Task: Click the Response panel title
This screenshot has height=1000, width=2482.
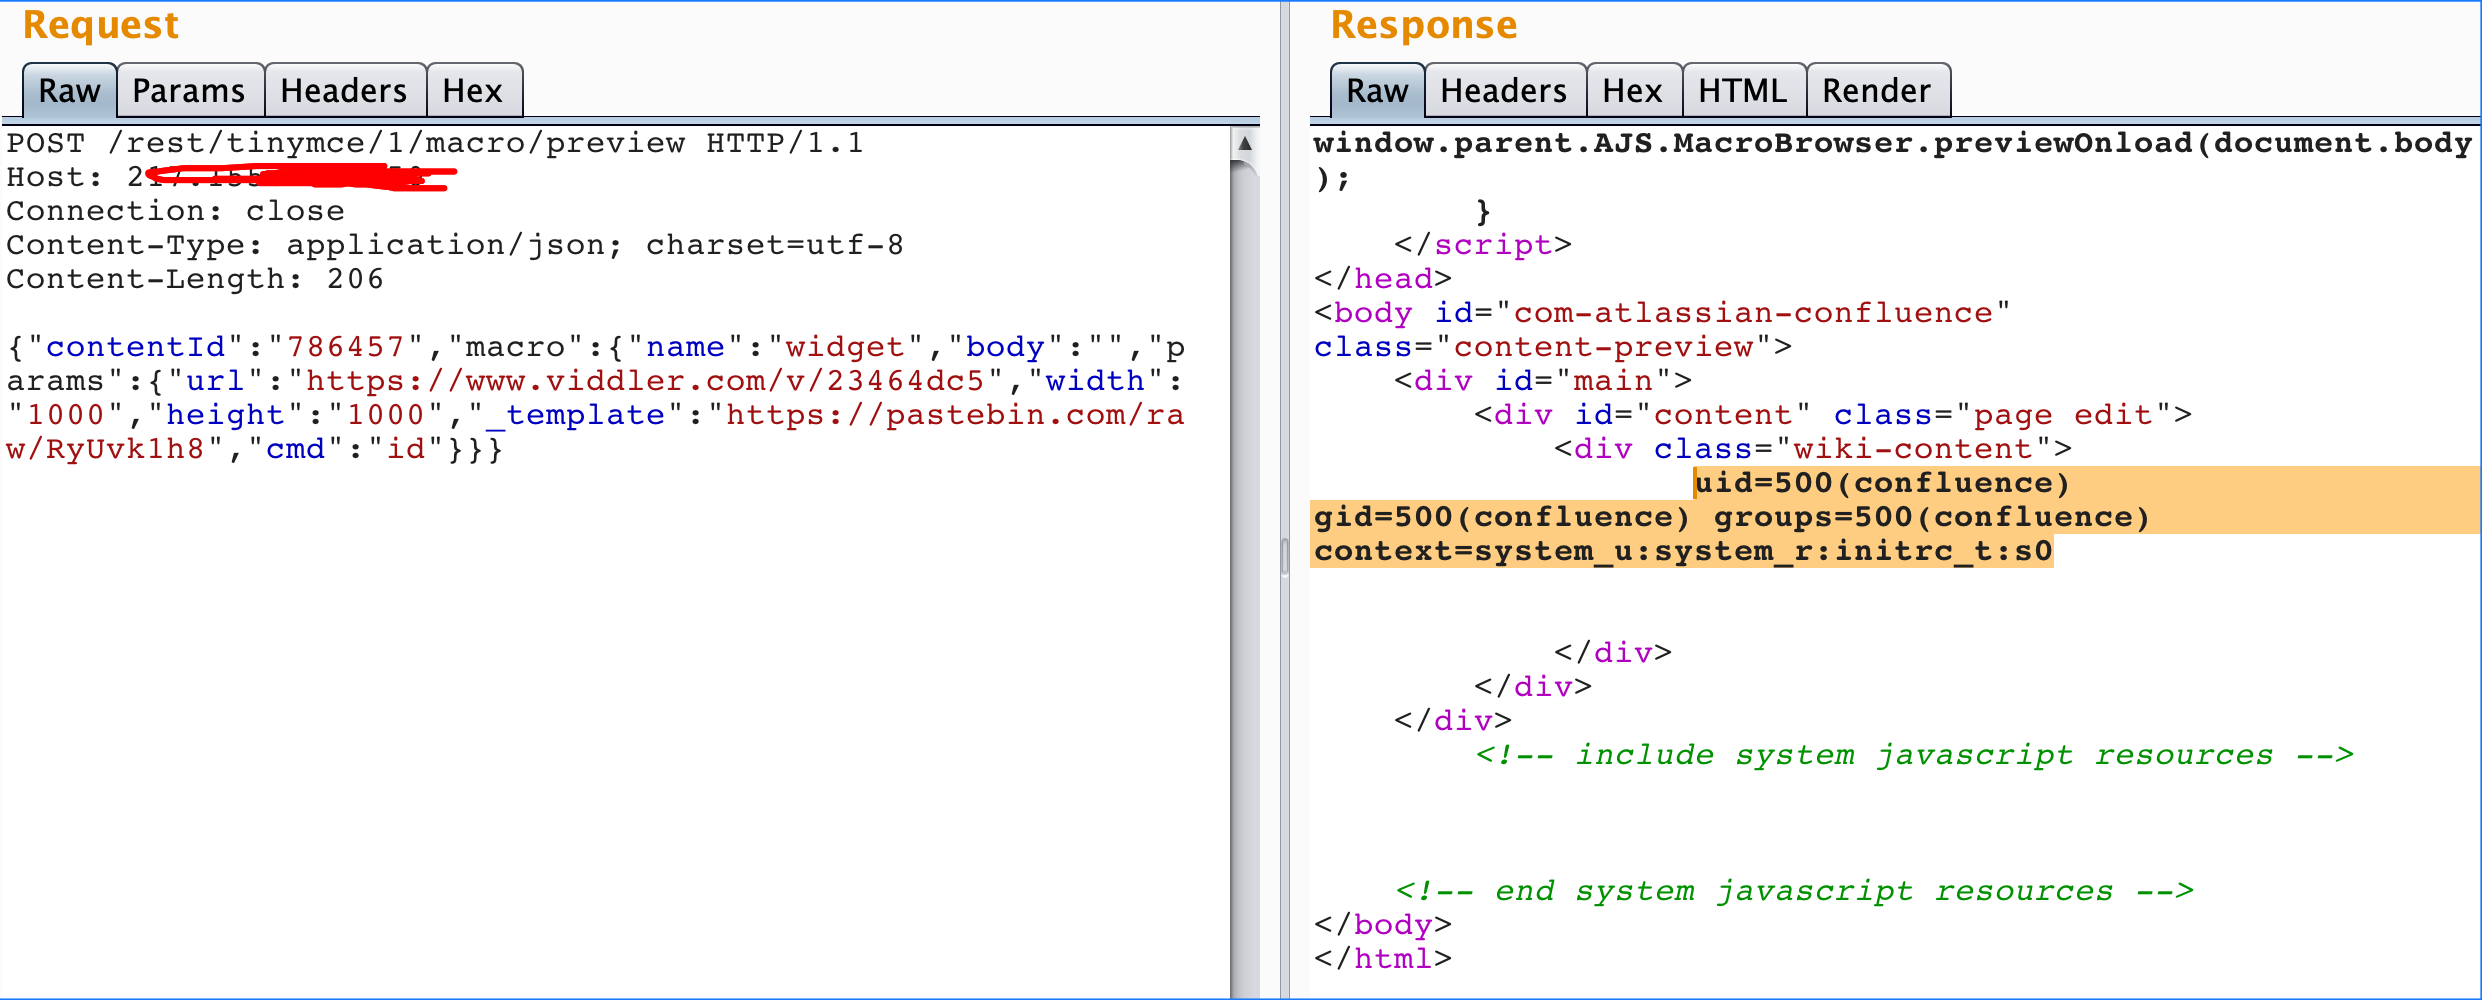Action: pyautogui.click(x=1424, y=25)
